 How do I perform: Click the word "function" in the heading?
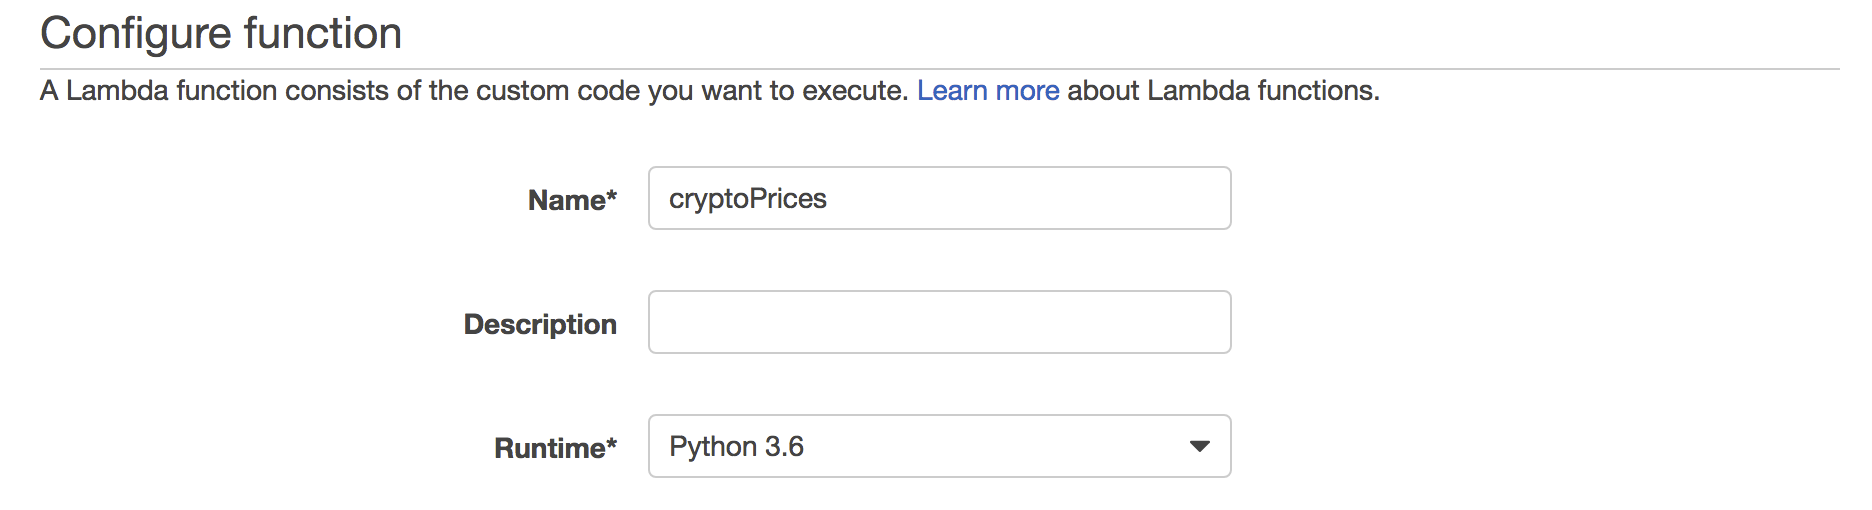[x=323, y=33]
